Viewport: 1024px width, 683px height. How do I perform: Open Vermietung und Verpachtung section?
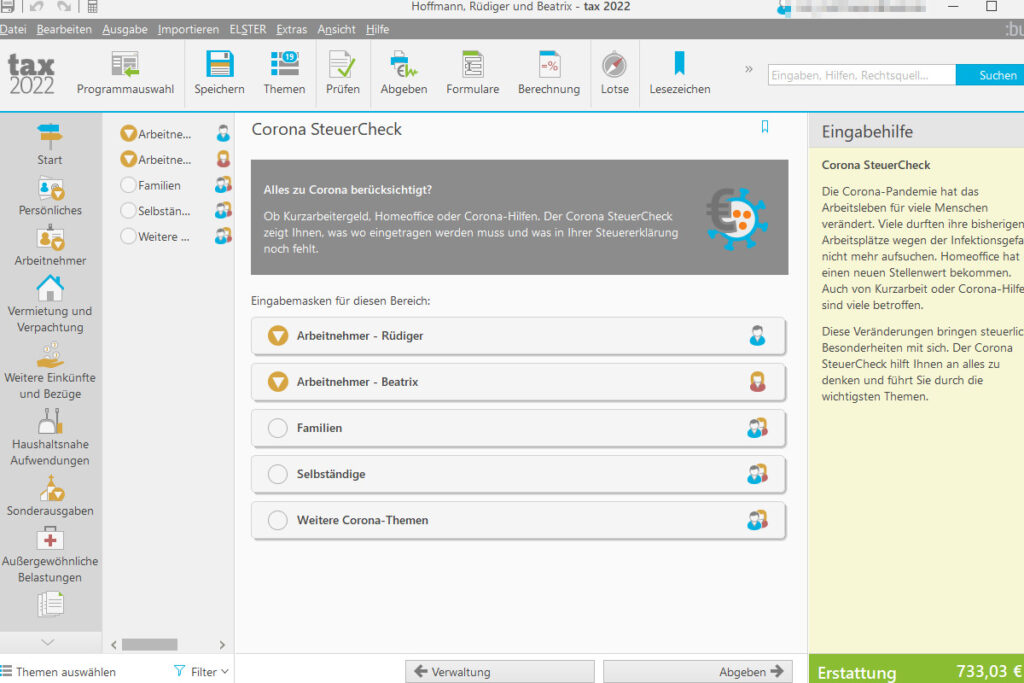pyautogui.click(x=50, y=304)
